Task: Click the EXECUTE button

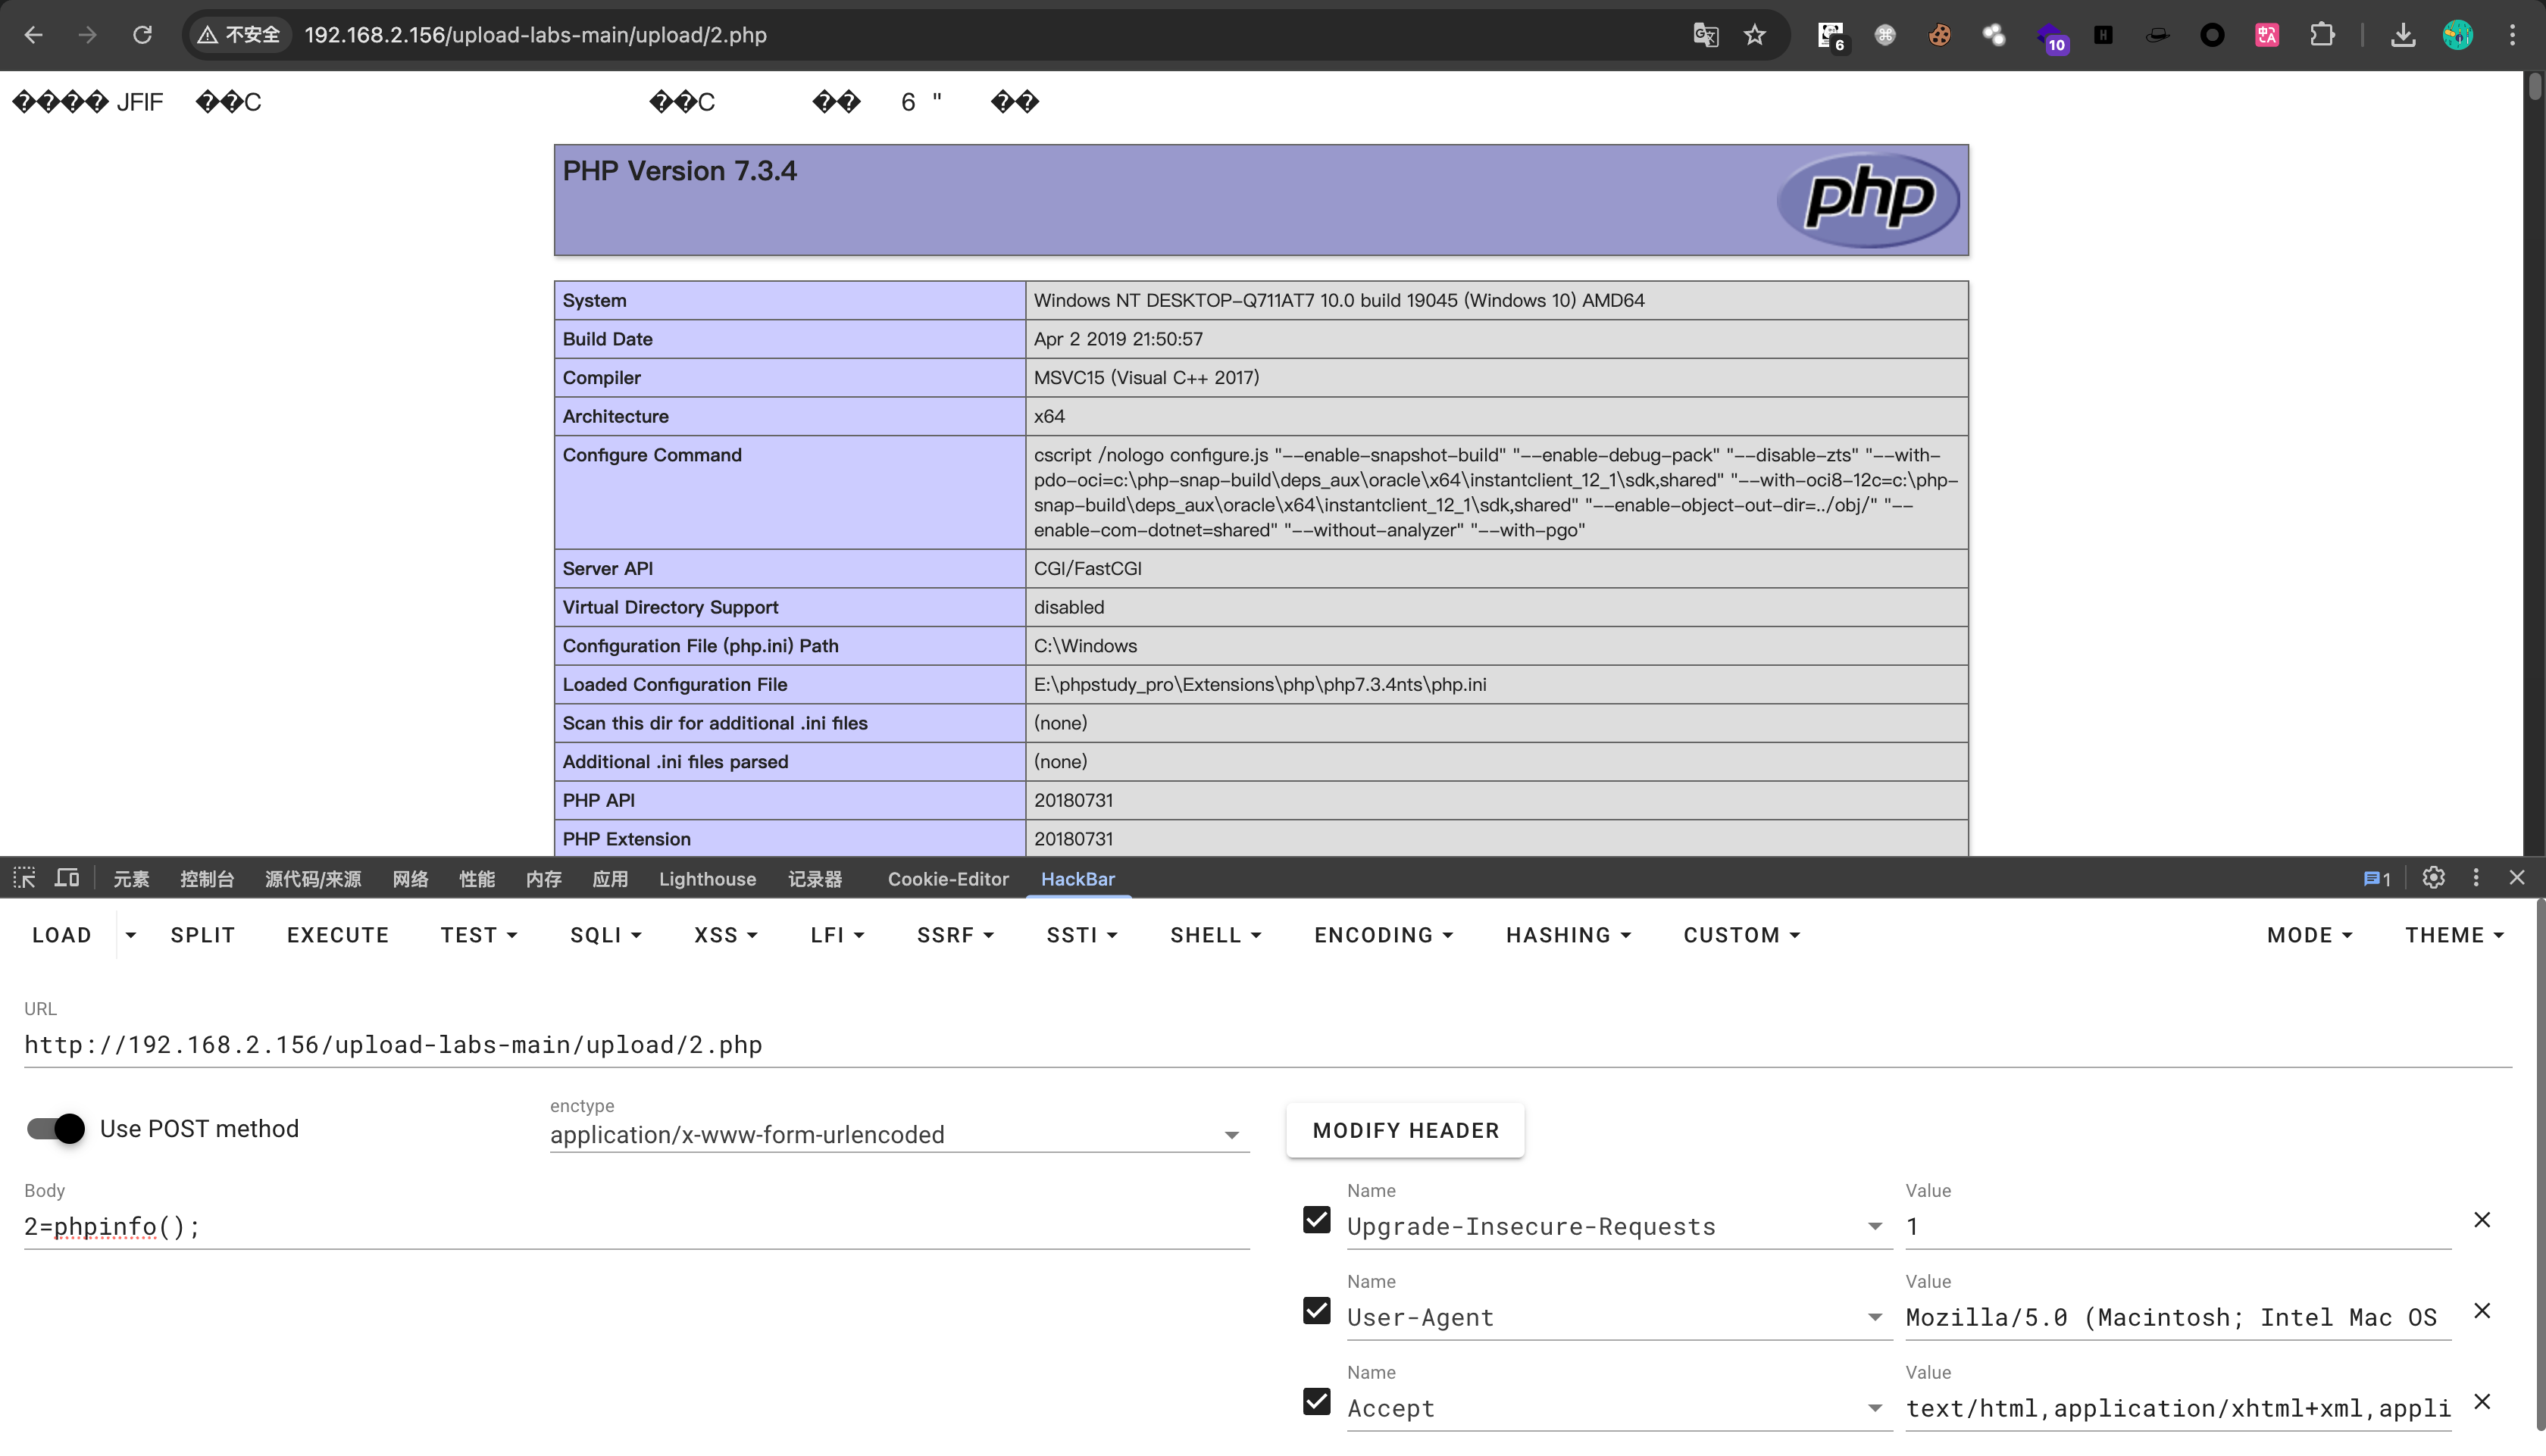Action: (338, 935)
